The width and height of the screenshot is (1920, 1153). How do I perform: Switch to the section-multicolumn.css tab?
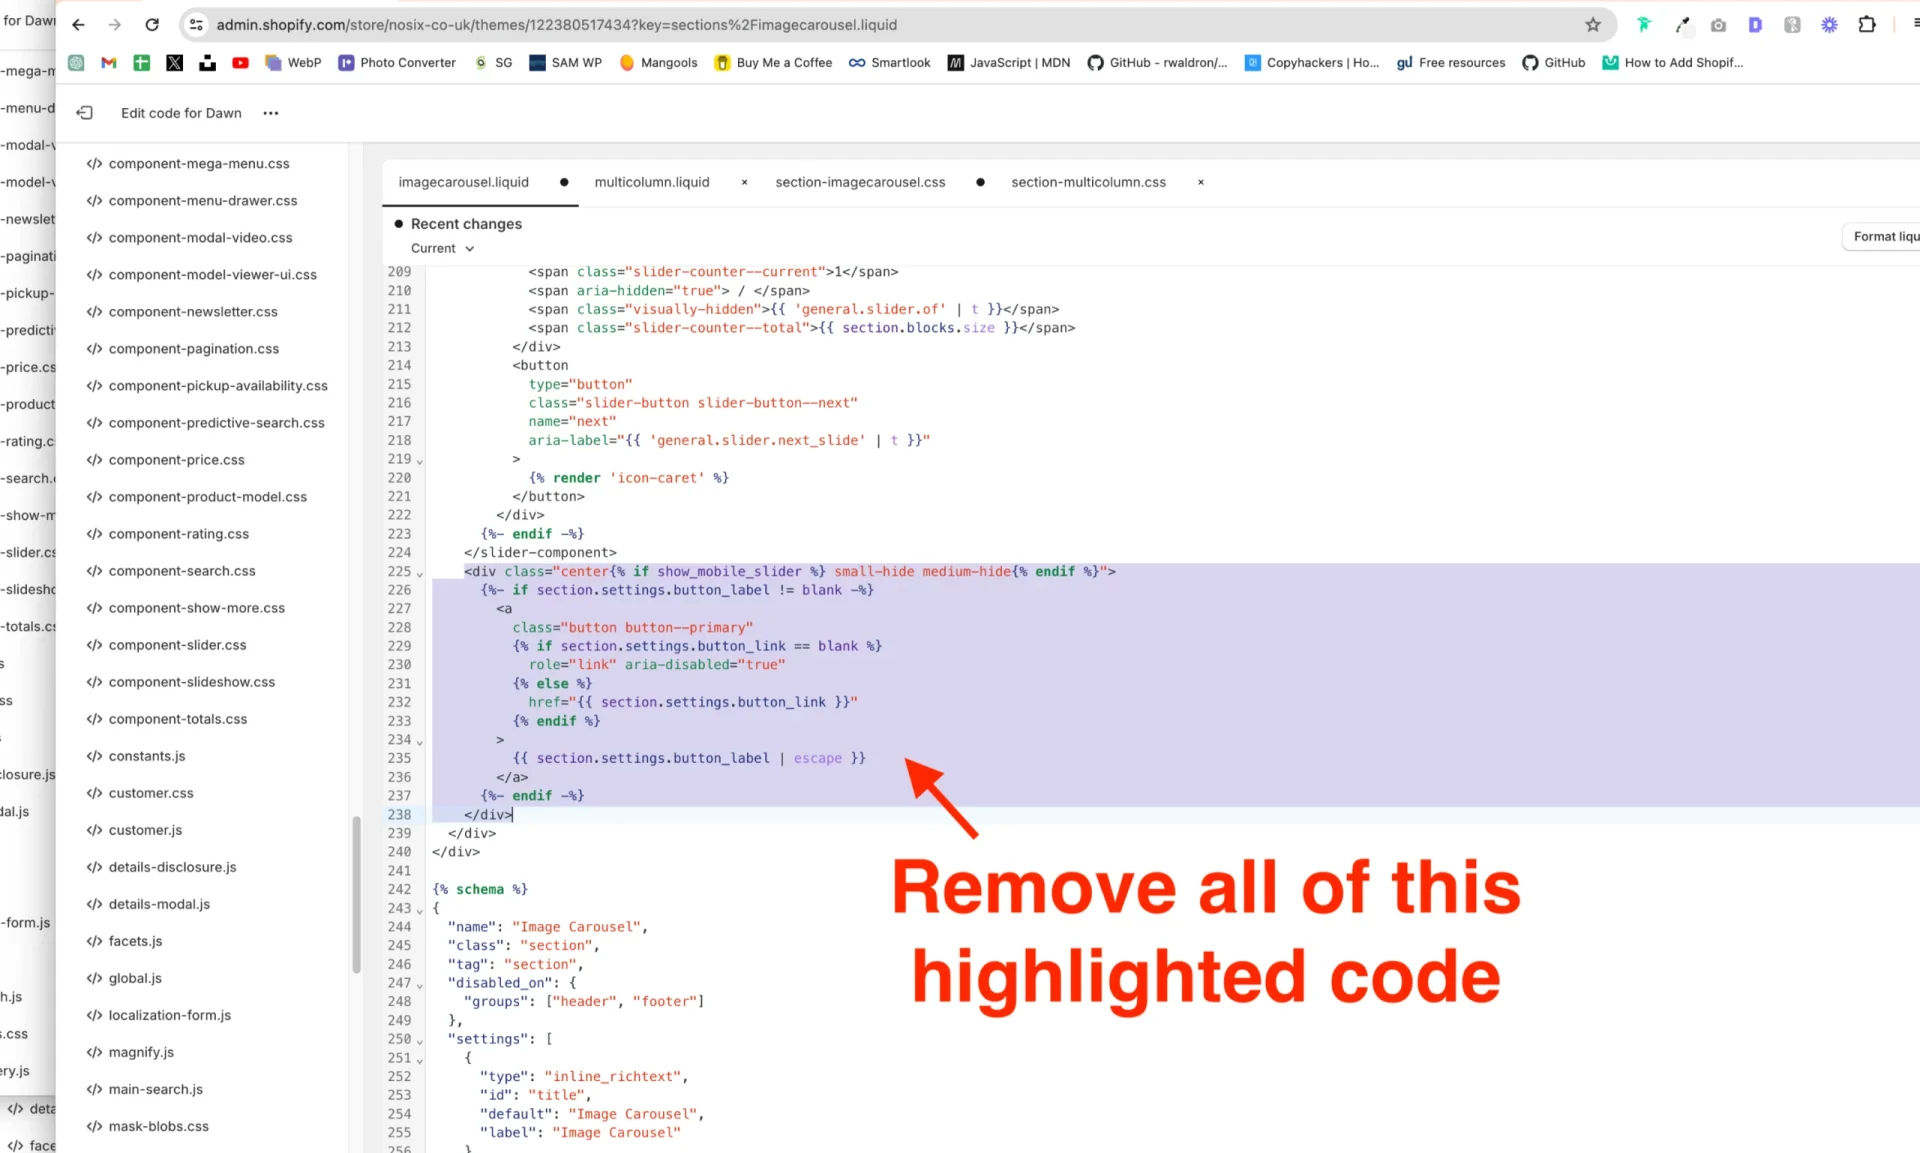click(x=1088, y=182)
